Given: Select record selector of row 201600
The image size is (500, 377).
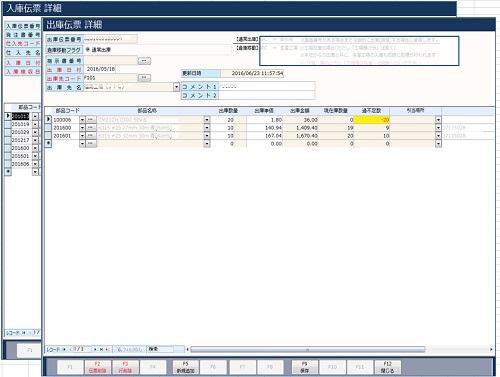Looking at the screenshot, I should click(x=48, y=128).
